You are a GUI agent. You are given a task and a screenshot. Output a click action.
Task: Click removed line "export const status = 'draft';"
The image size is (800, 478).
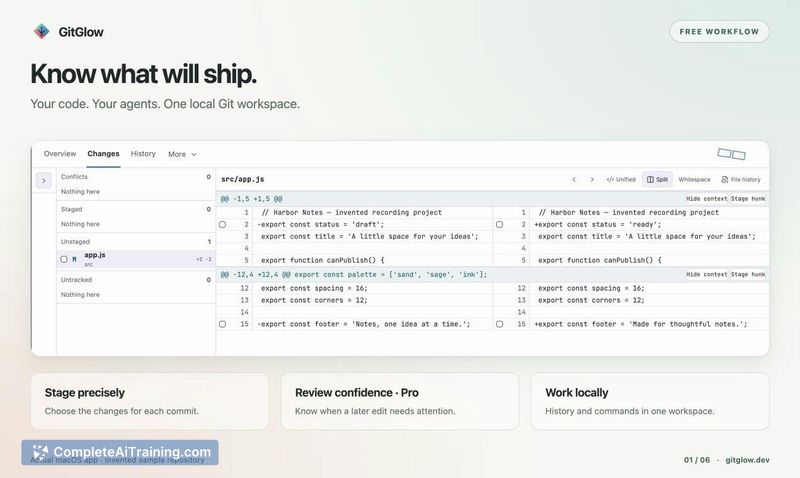[x=321, y=224]
